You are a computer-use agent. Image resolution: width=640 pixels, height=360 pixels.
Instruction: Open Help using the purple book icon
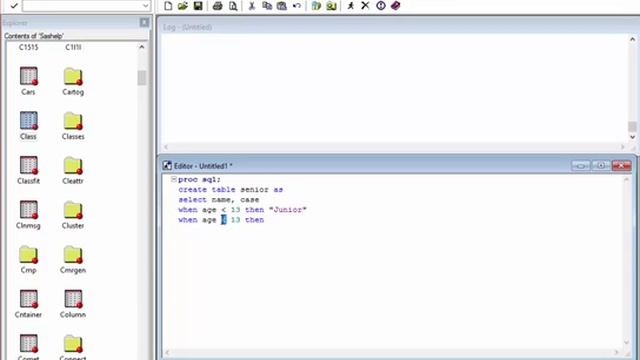click(x=396, y=6)
